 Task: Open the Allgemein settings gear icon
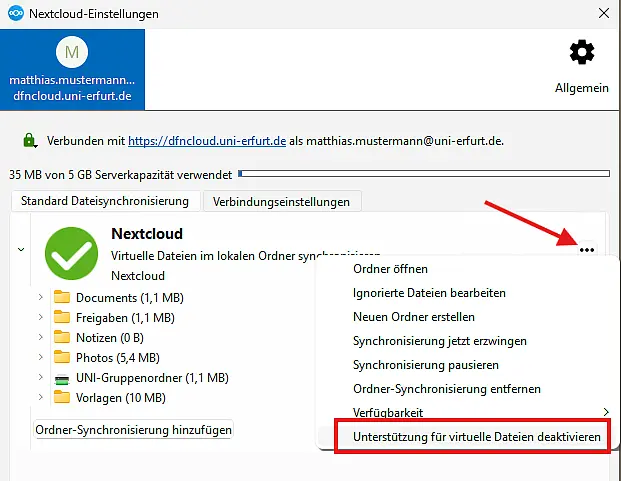(581, 53)
